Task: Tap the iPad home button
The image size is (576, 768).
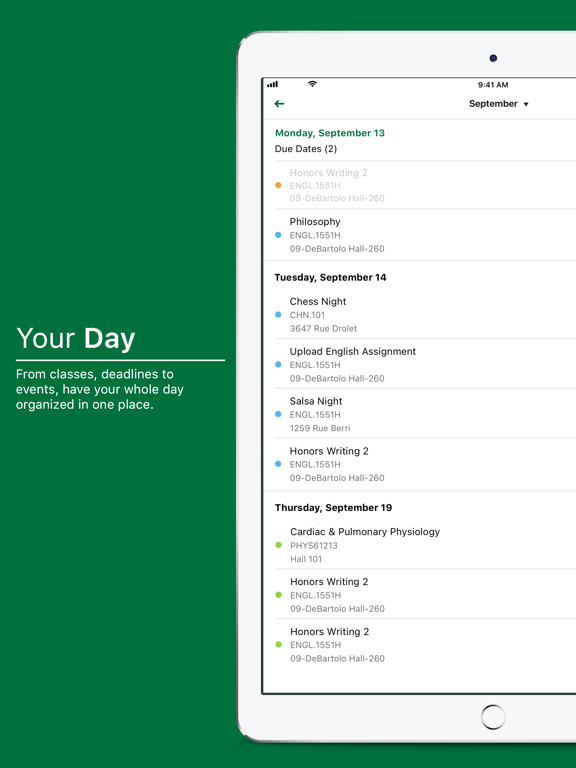Action: coord(493,717)
